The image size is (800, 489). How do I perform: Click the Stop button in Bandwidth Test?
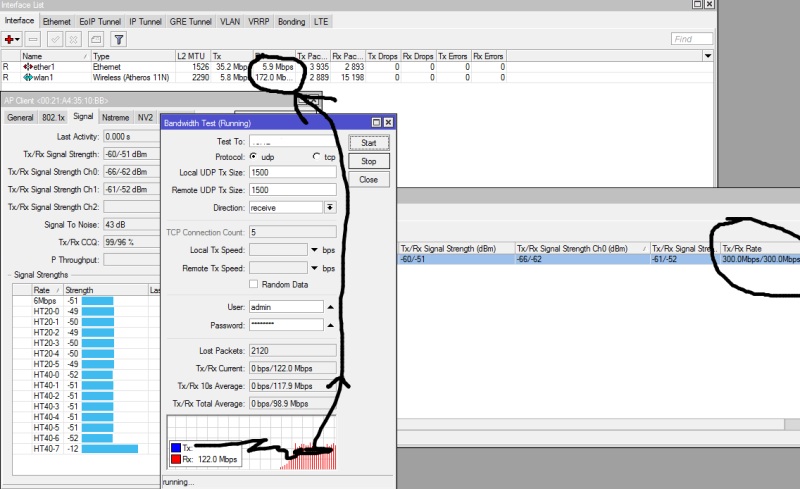tap(369, 161)
